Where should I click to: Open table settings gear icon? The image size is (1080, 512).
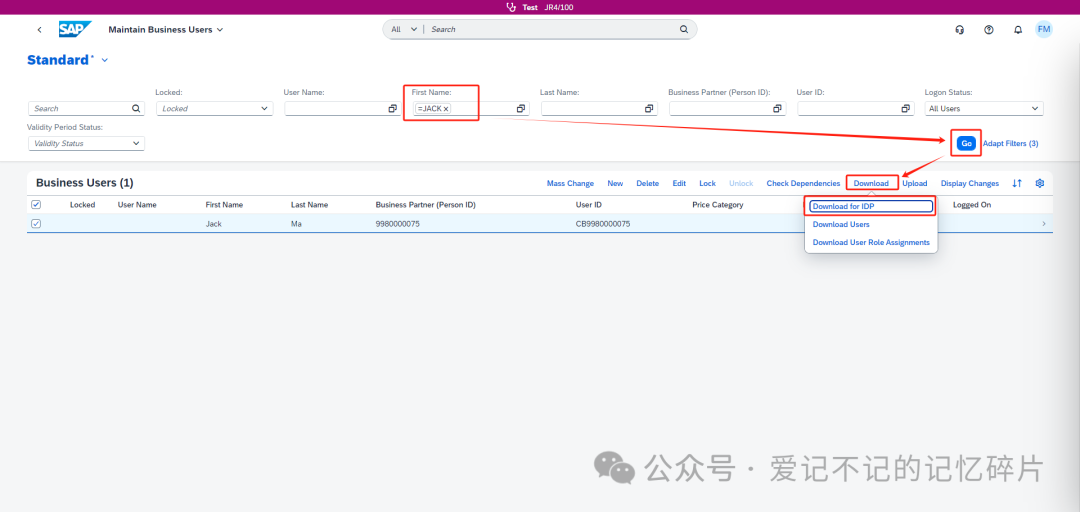coord(1040,183)
